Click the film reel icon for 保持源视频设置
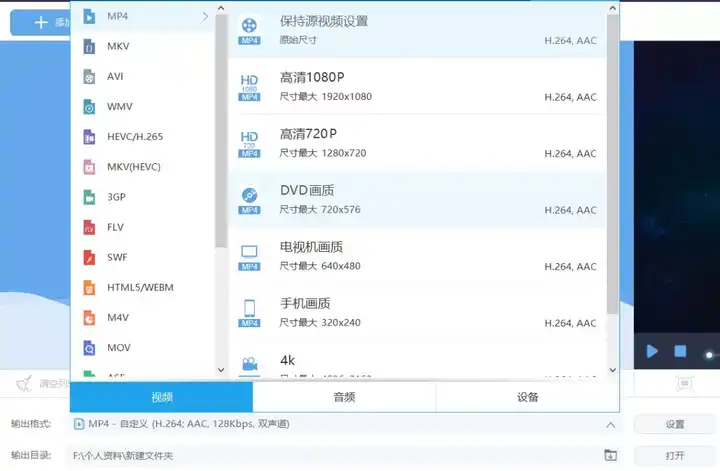Image resolution: width=720 pixels, height=471 pixels. tap(249, 30)
